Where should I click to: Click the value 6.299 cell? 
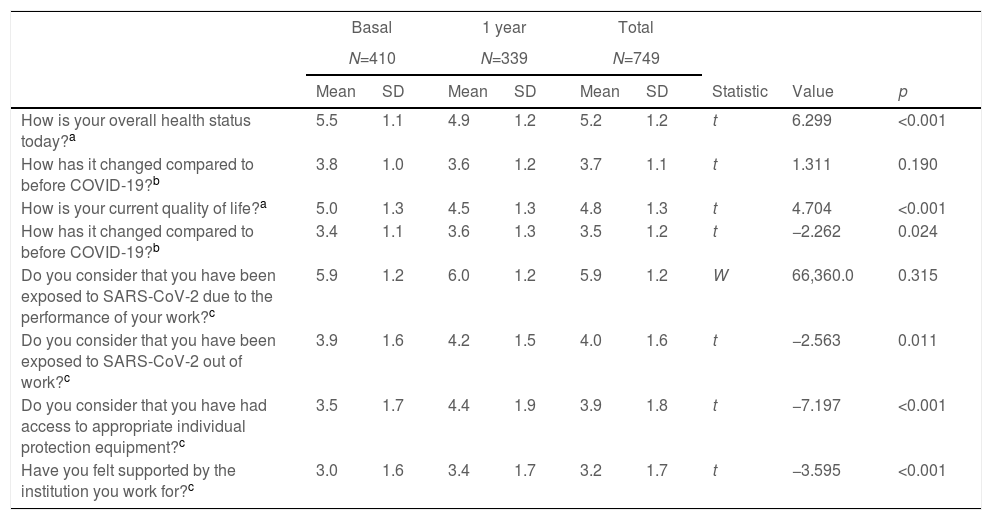point(811,121)
